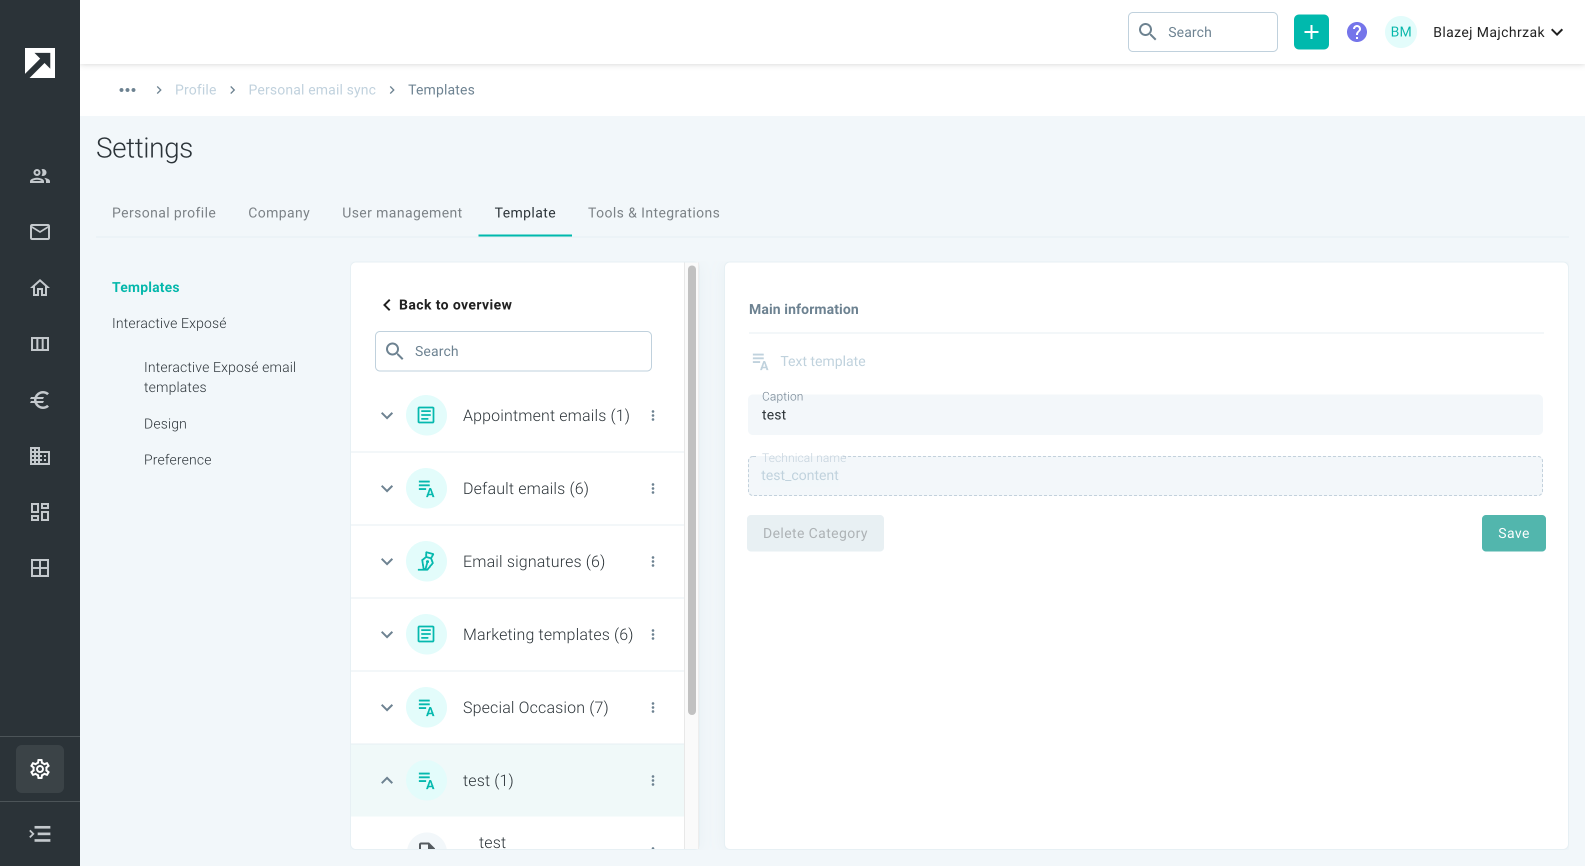Click the euro currency icon in sidebar
The width and height of the screenshot is (1585, 866).
tap(40, 400)
